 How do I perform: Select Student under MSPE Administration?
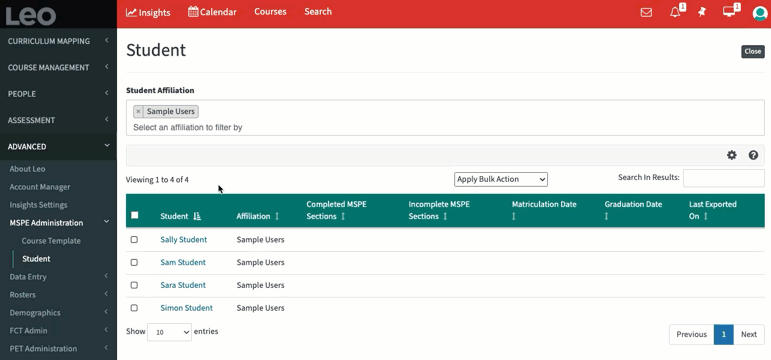pos(36,259)
